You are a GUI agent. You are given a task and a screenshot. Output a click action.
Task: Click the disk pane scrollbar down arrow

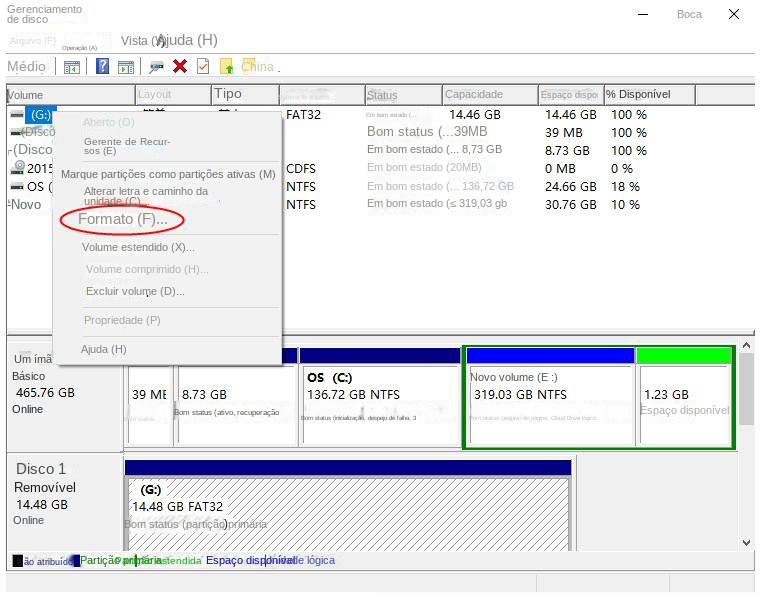(x=746, y=543)
